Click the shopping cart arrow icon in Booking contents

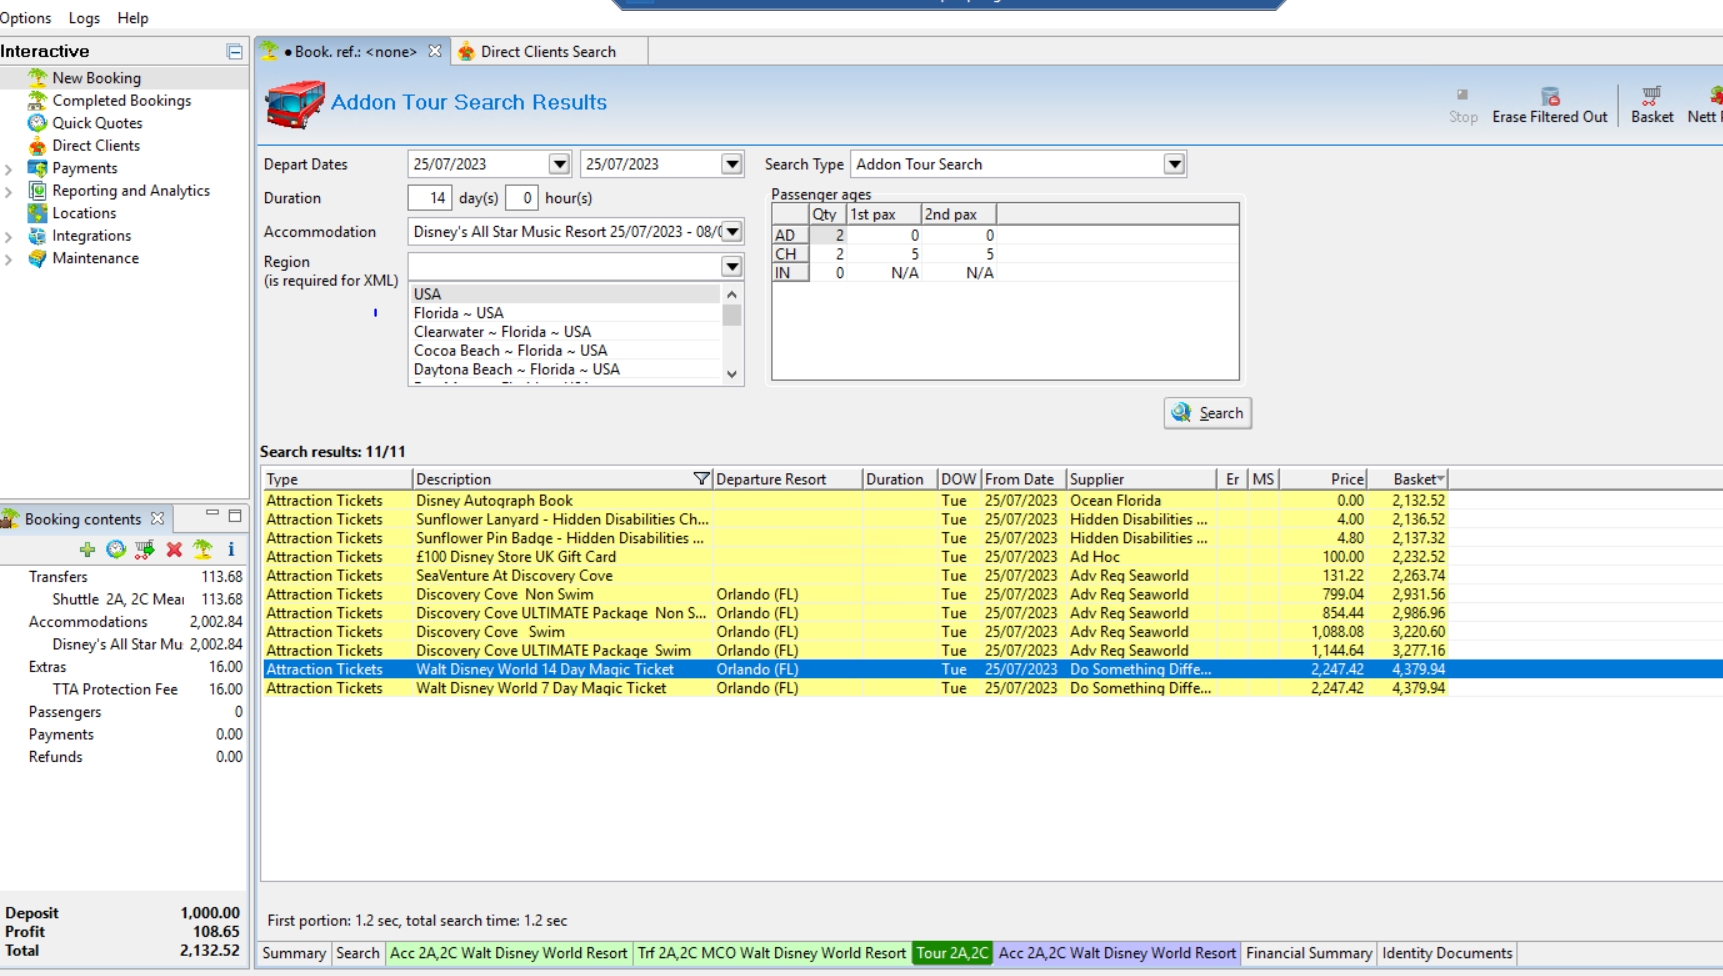point(145,549)
